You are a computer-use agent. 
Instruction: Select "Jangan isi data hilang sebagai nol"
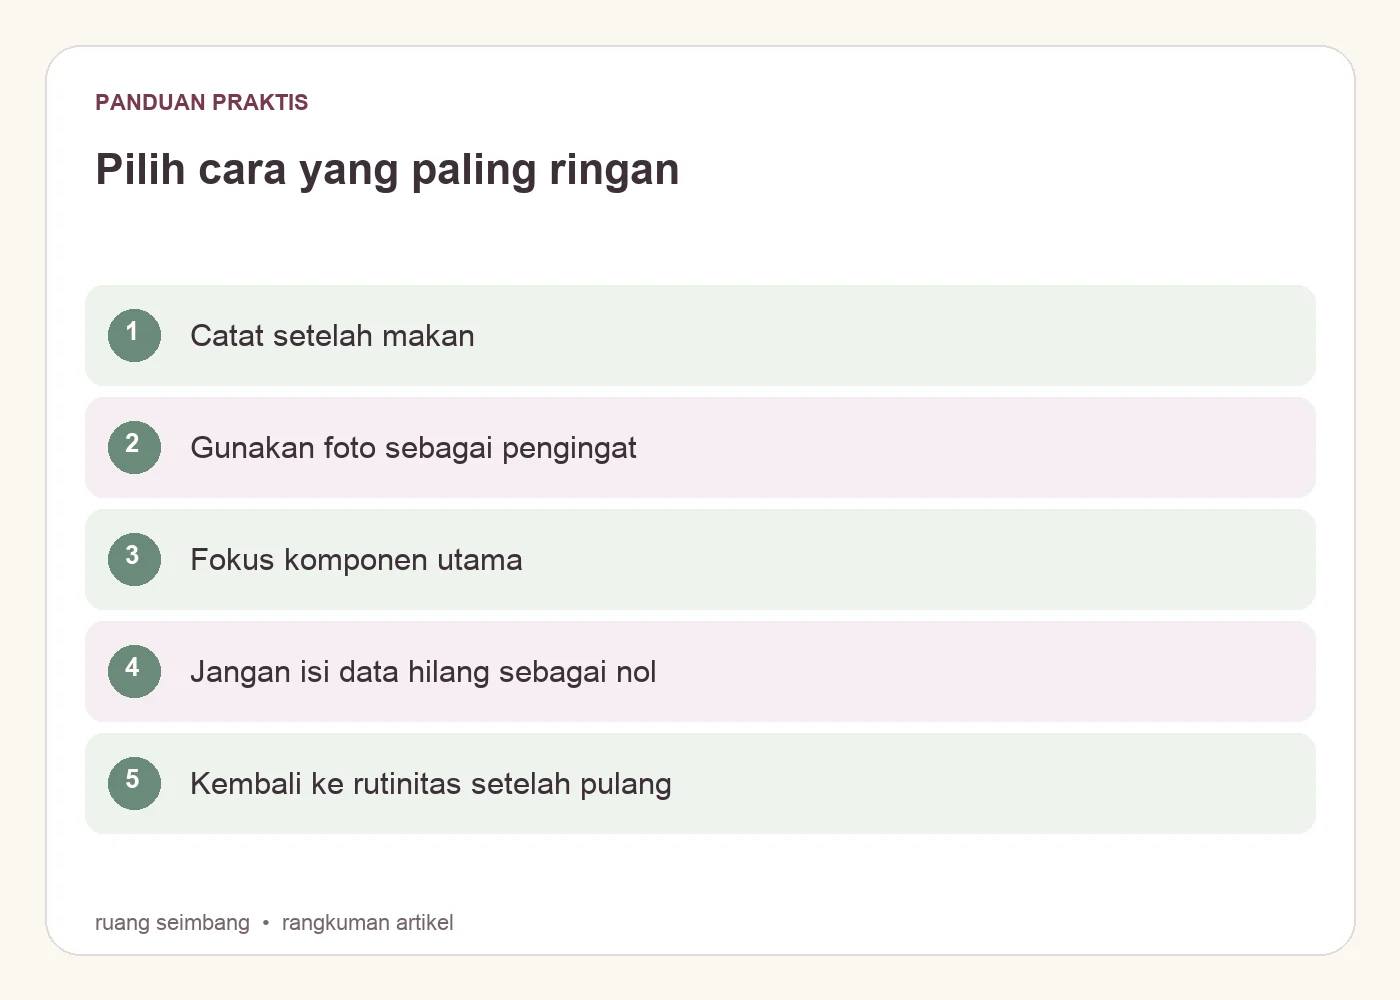(x=423, y=672)
